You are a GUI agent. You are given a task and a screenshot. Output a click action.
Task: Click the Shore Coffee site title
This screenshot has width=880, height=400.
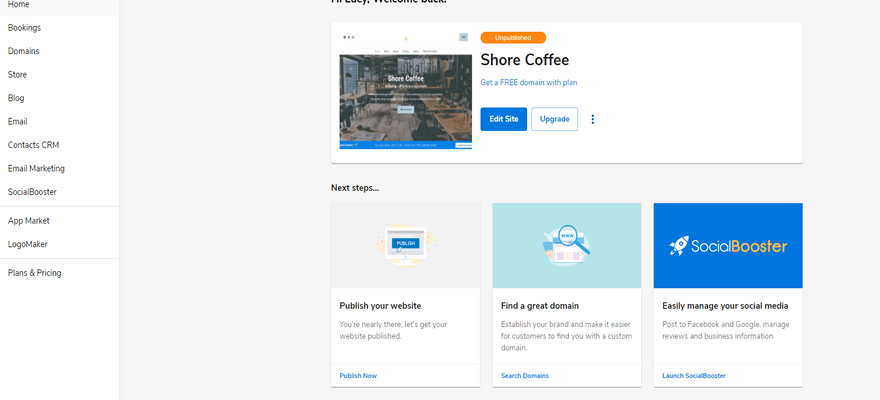pyautogui.click(x=525, y=60)
